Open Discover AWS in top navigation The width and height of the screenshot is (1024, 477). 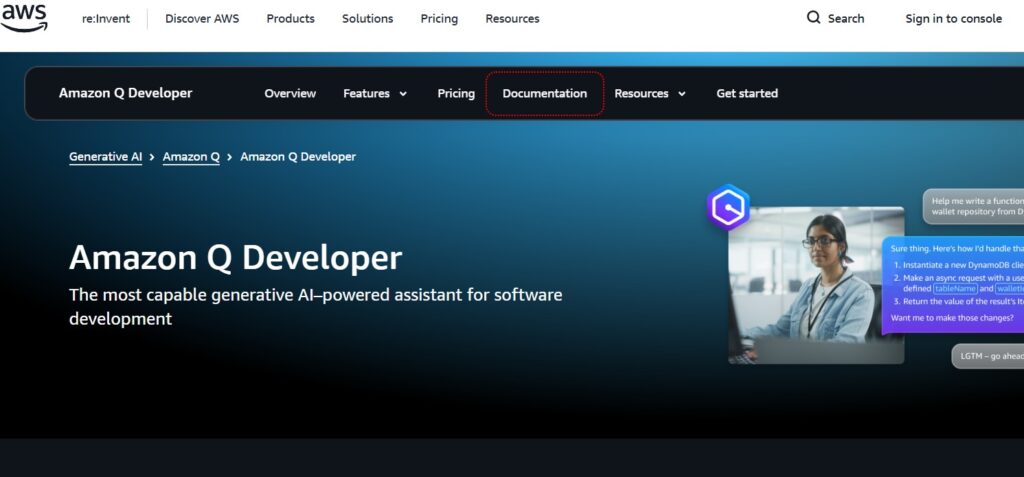coord(202,19)
